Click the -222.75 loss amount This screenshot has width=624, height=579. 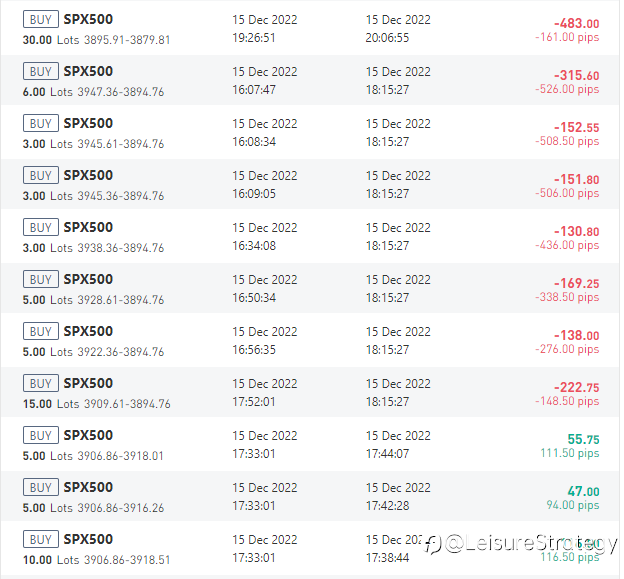(x=576, y=388)
